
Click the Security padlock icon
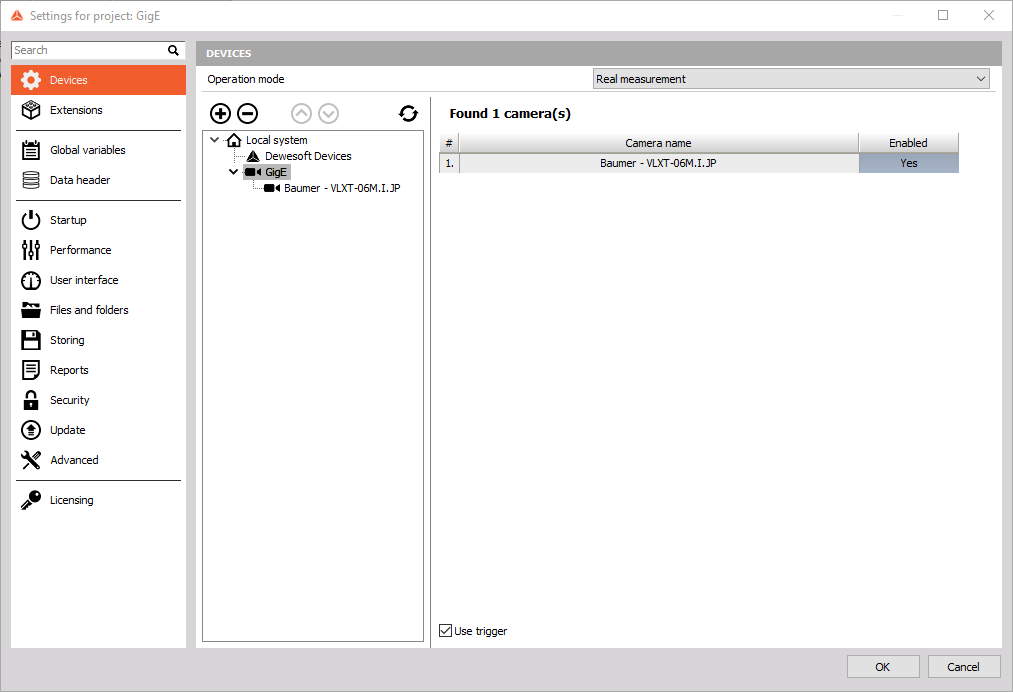pos(31,400)
